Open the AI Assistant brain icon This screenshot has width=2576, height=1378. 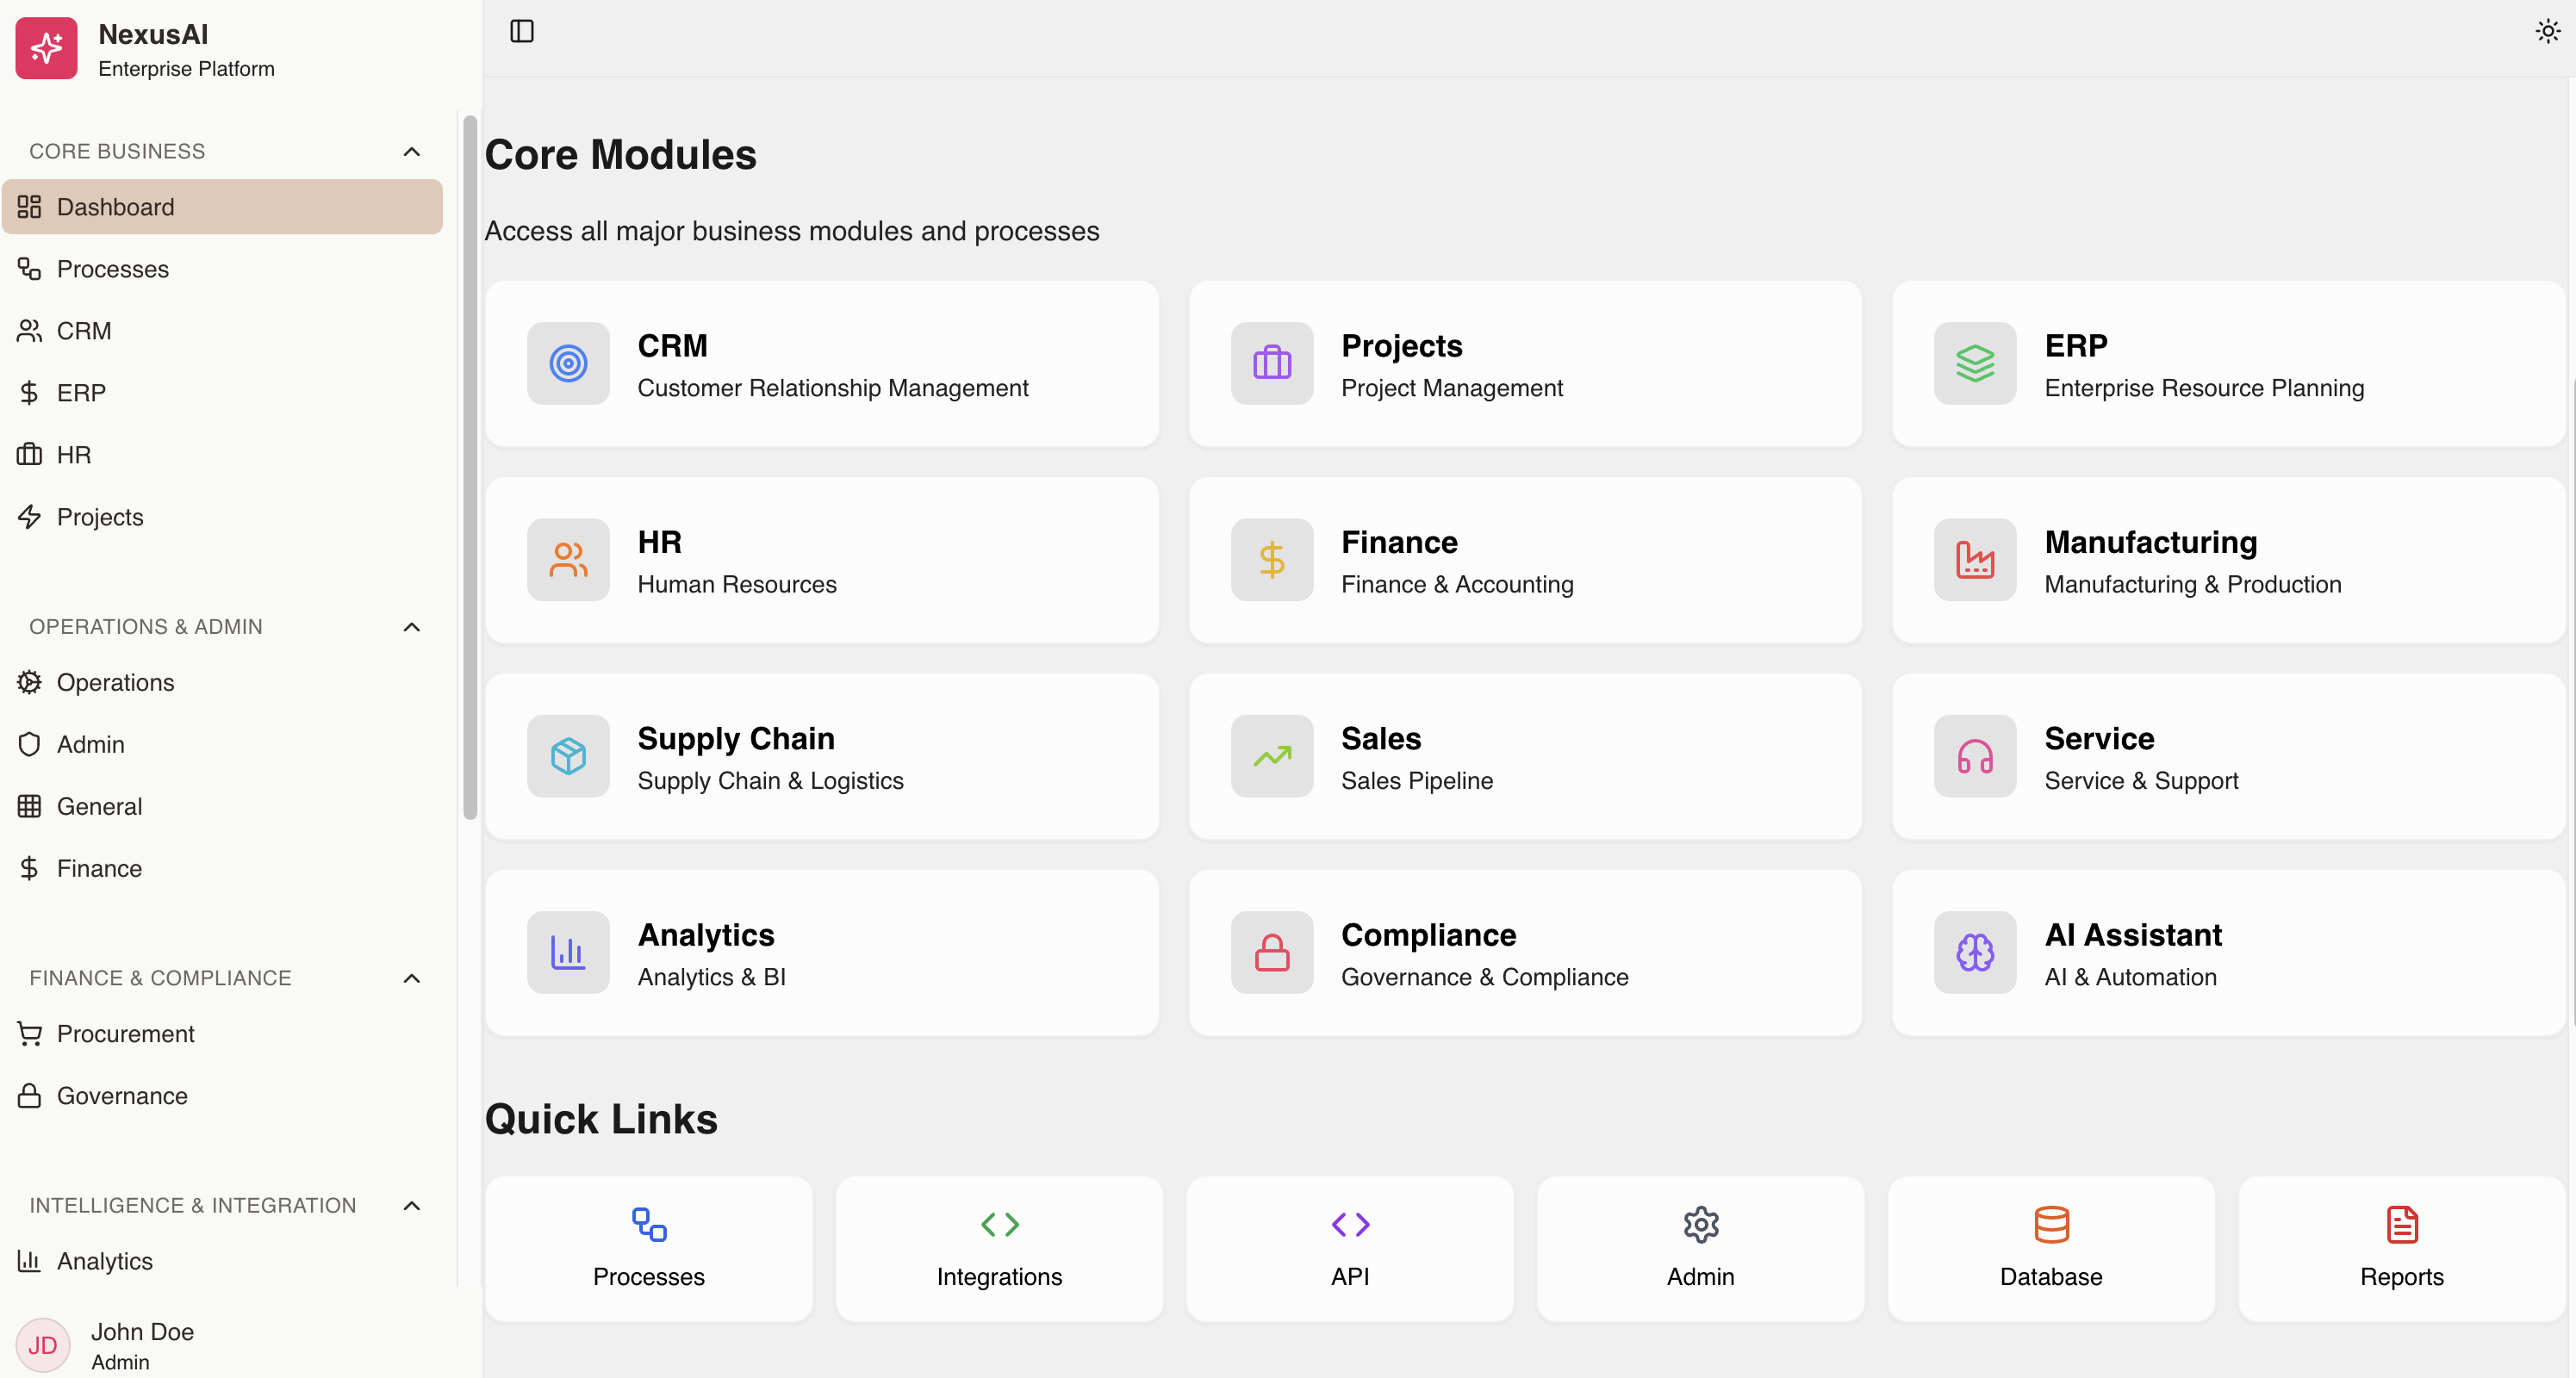point(1974,952)
